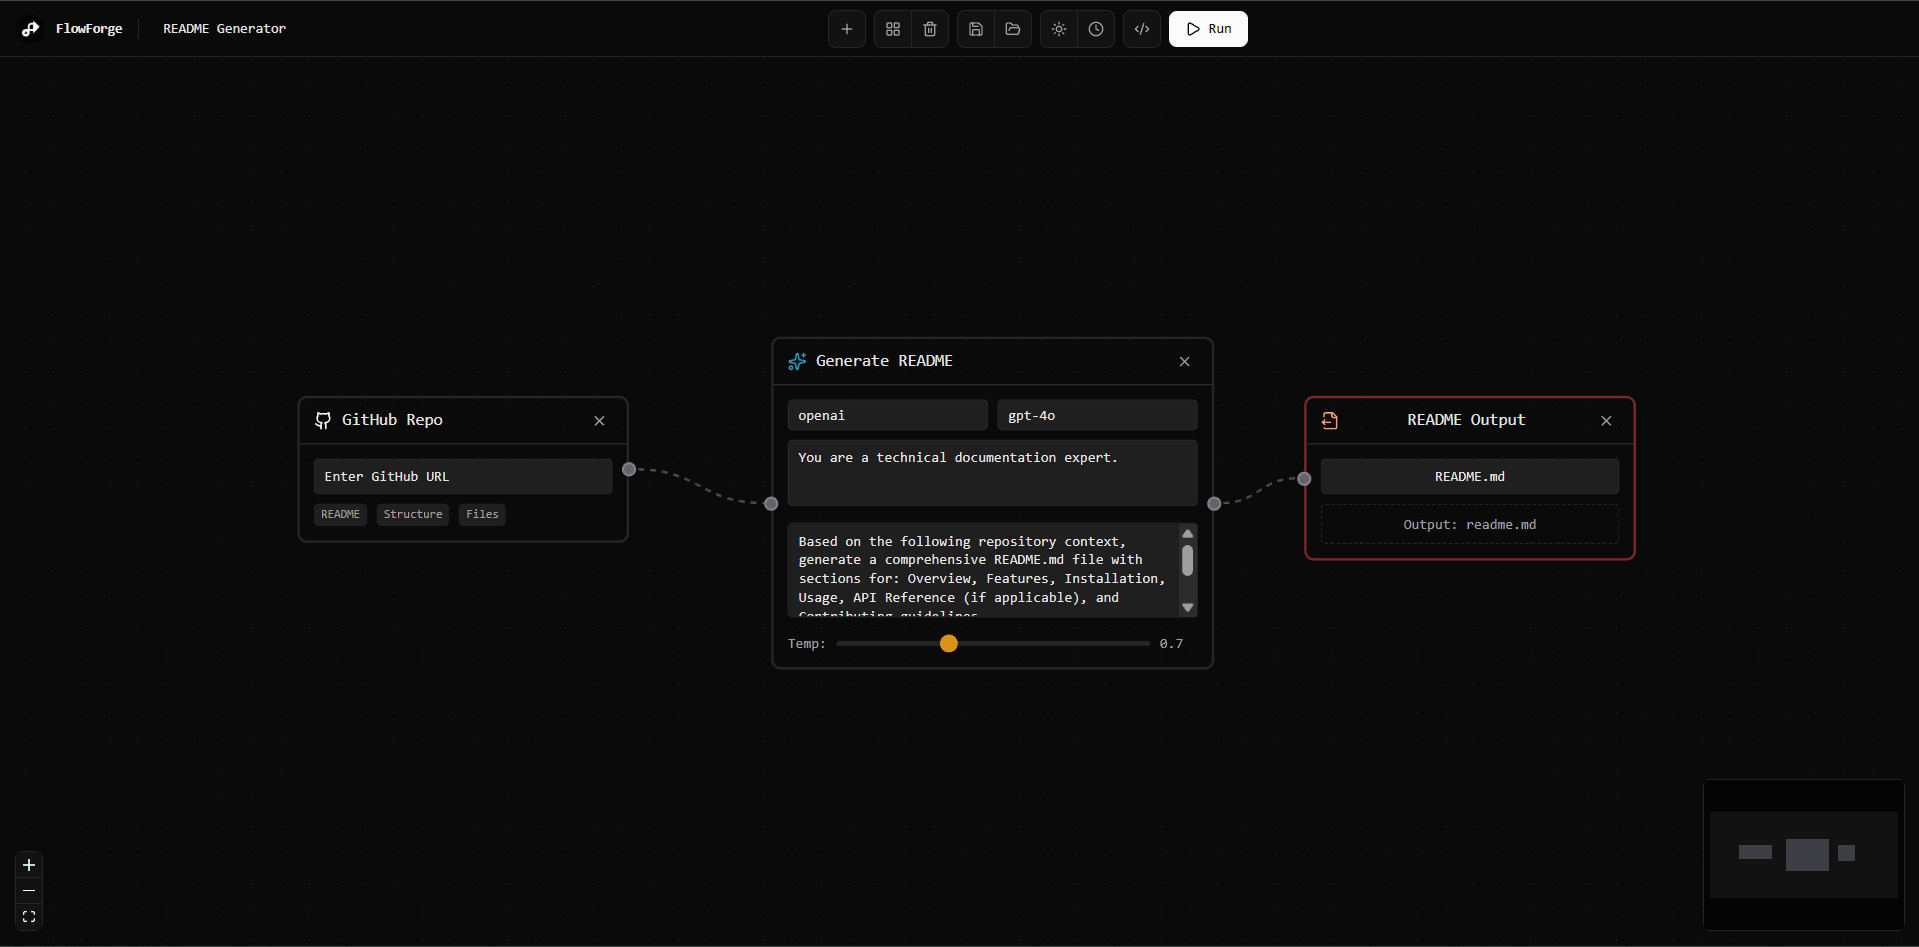Enable the Structure option in GitHub Repo
This screenshot has height=947, width=1919.
click(412, 514)
